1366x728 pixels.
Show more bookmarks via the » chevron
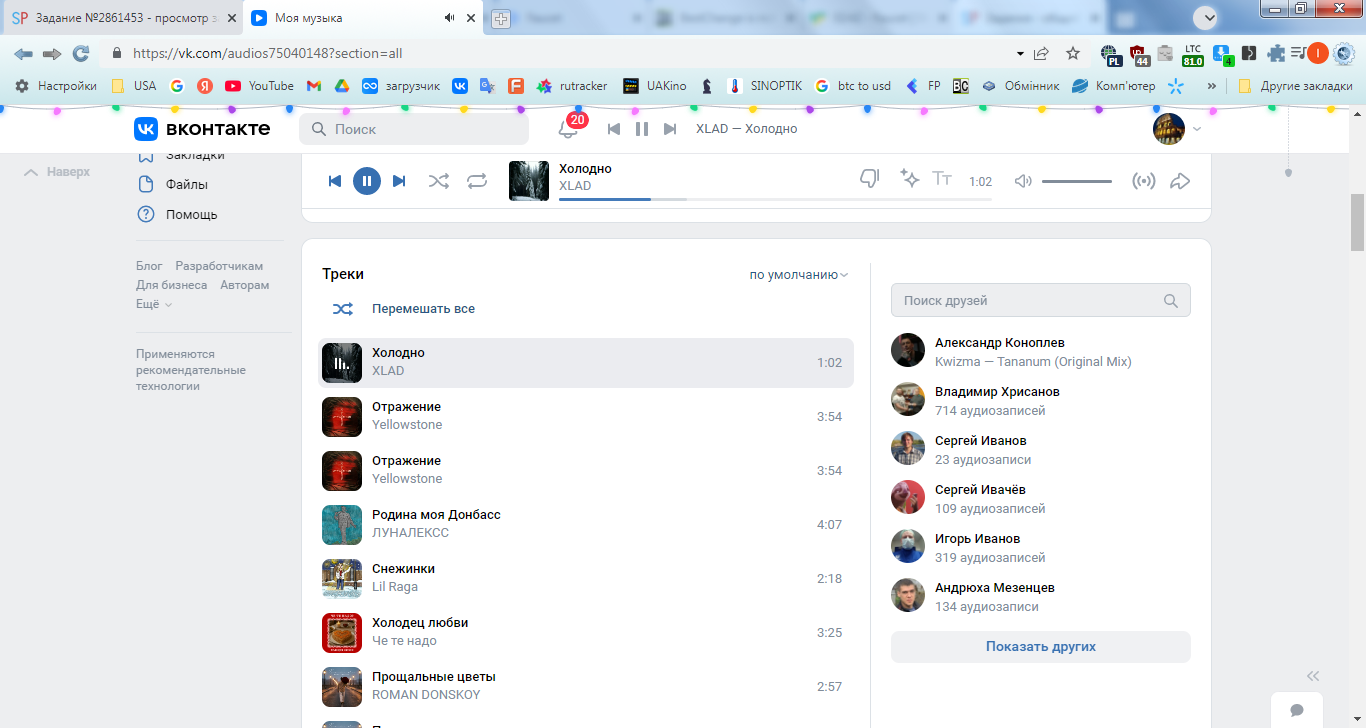coord(1212,86)
